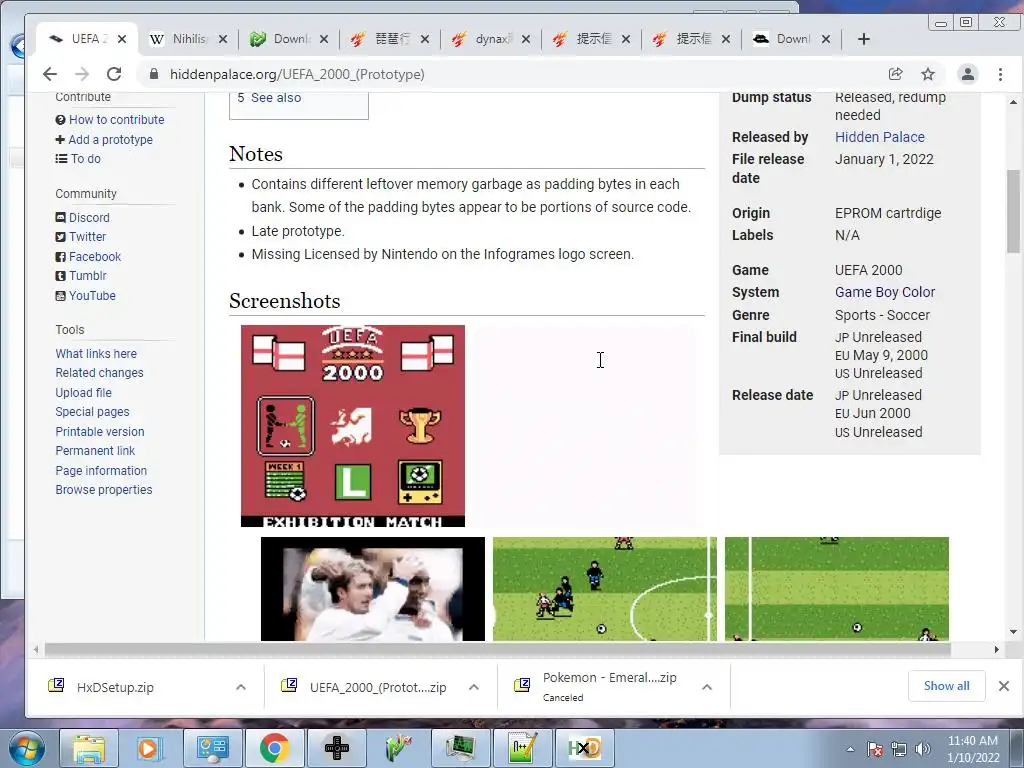Expand the UEFA_2000 zip download options
Image resolution: width=1024 pixels, height=768 pixels.
tap(473, 687)
